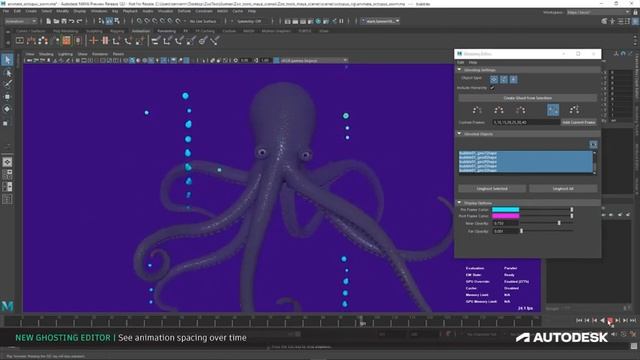Activate the Scale tool in toolbox
This screenshot has width=640, height=360.
click(x=6, y=123)
